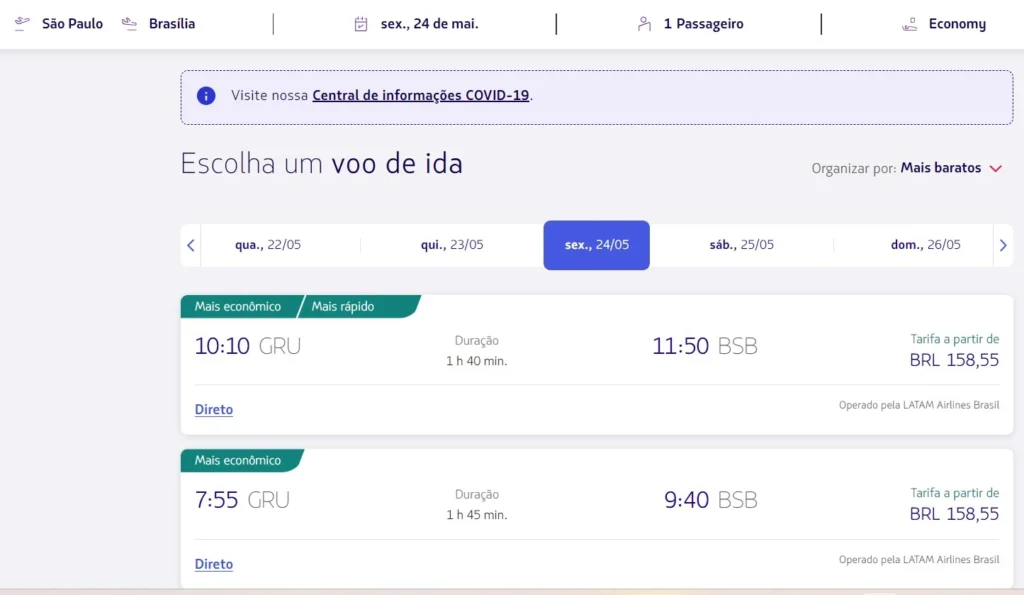Show later dates with right arrow
This screenshot has width=1024, height=595.
point(1003,245)
